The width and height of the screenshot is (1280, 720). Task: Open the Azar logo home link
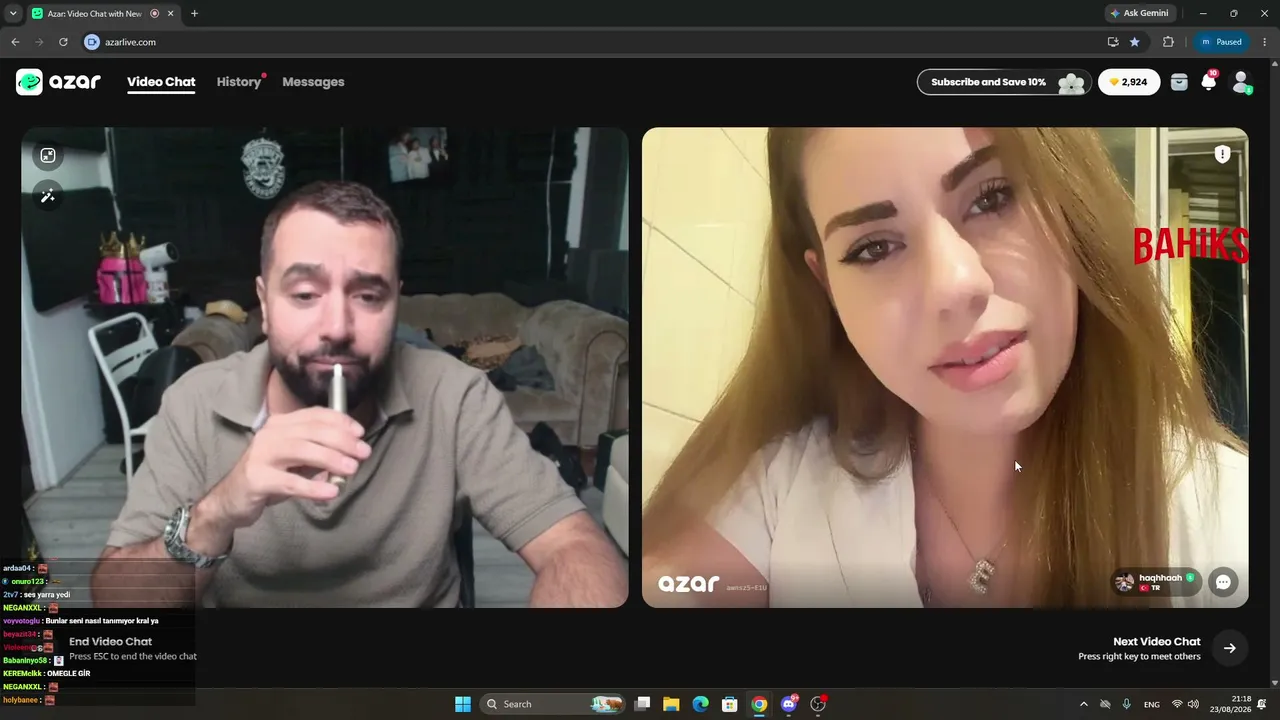58,82
